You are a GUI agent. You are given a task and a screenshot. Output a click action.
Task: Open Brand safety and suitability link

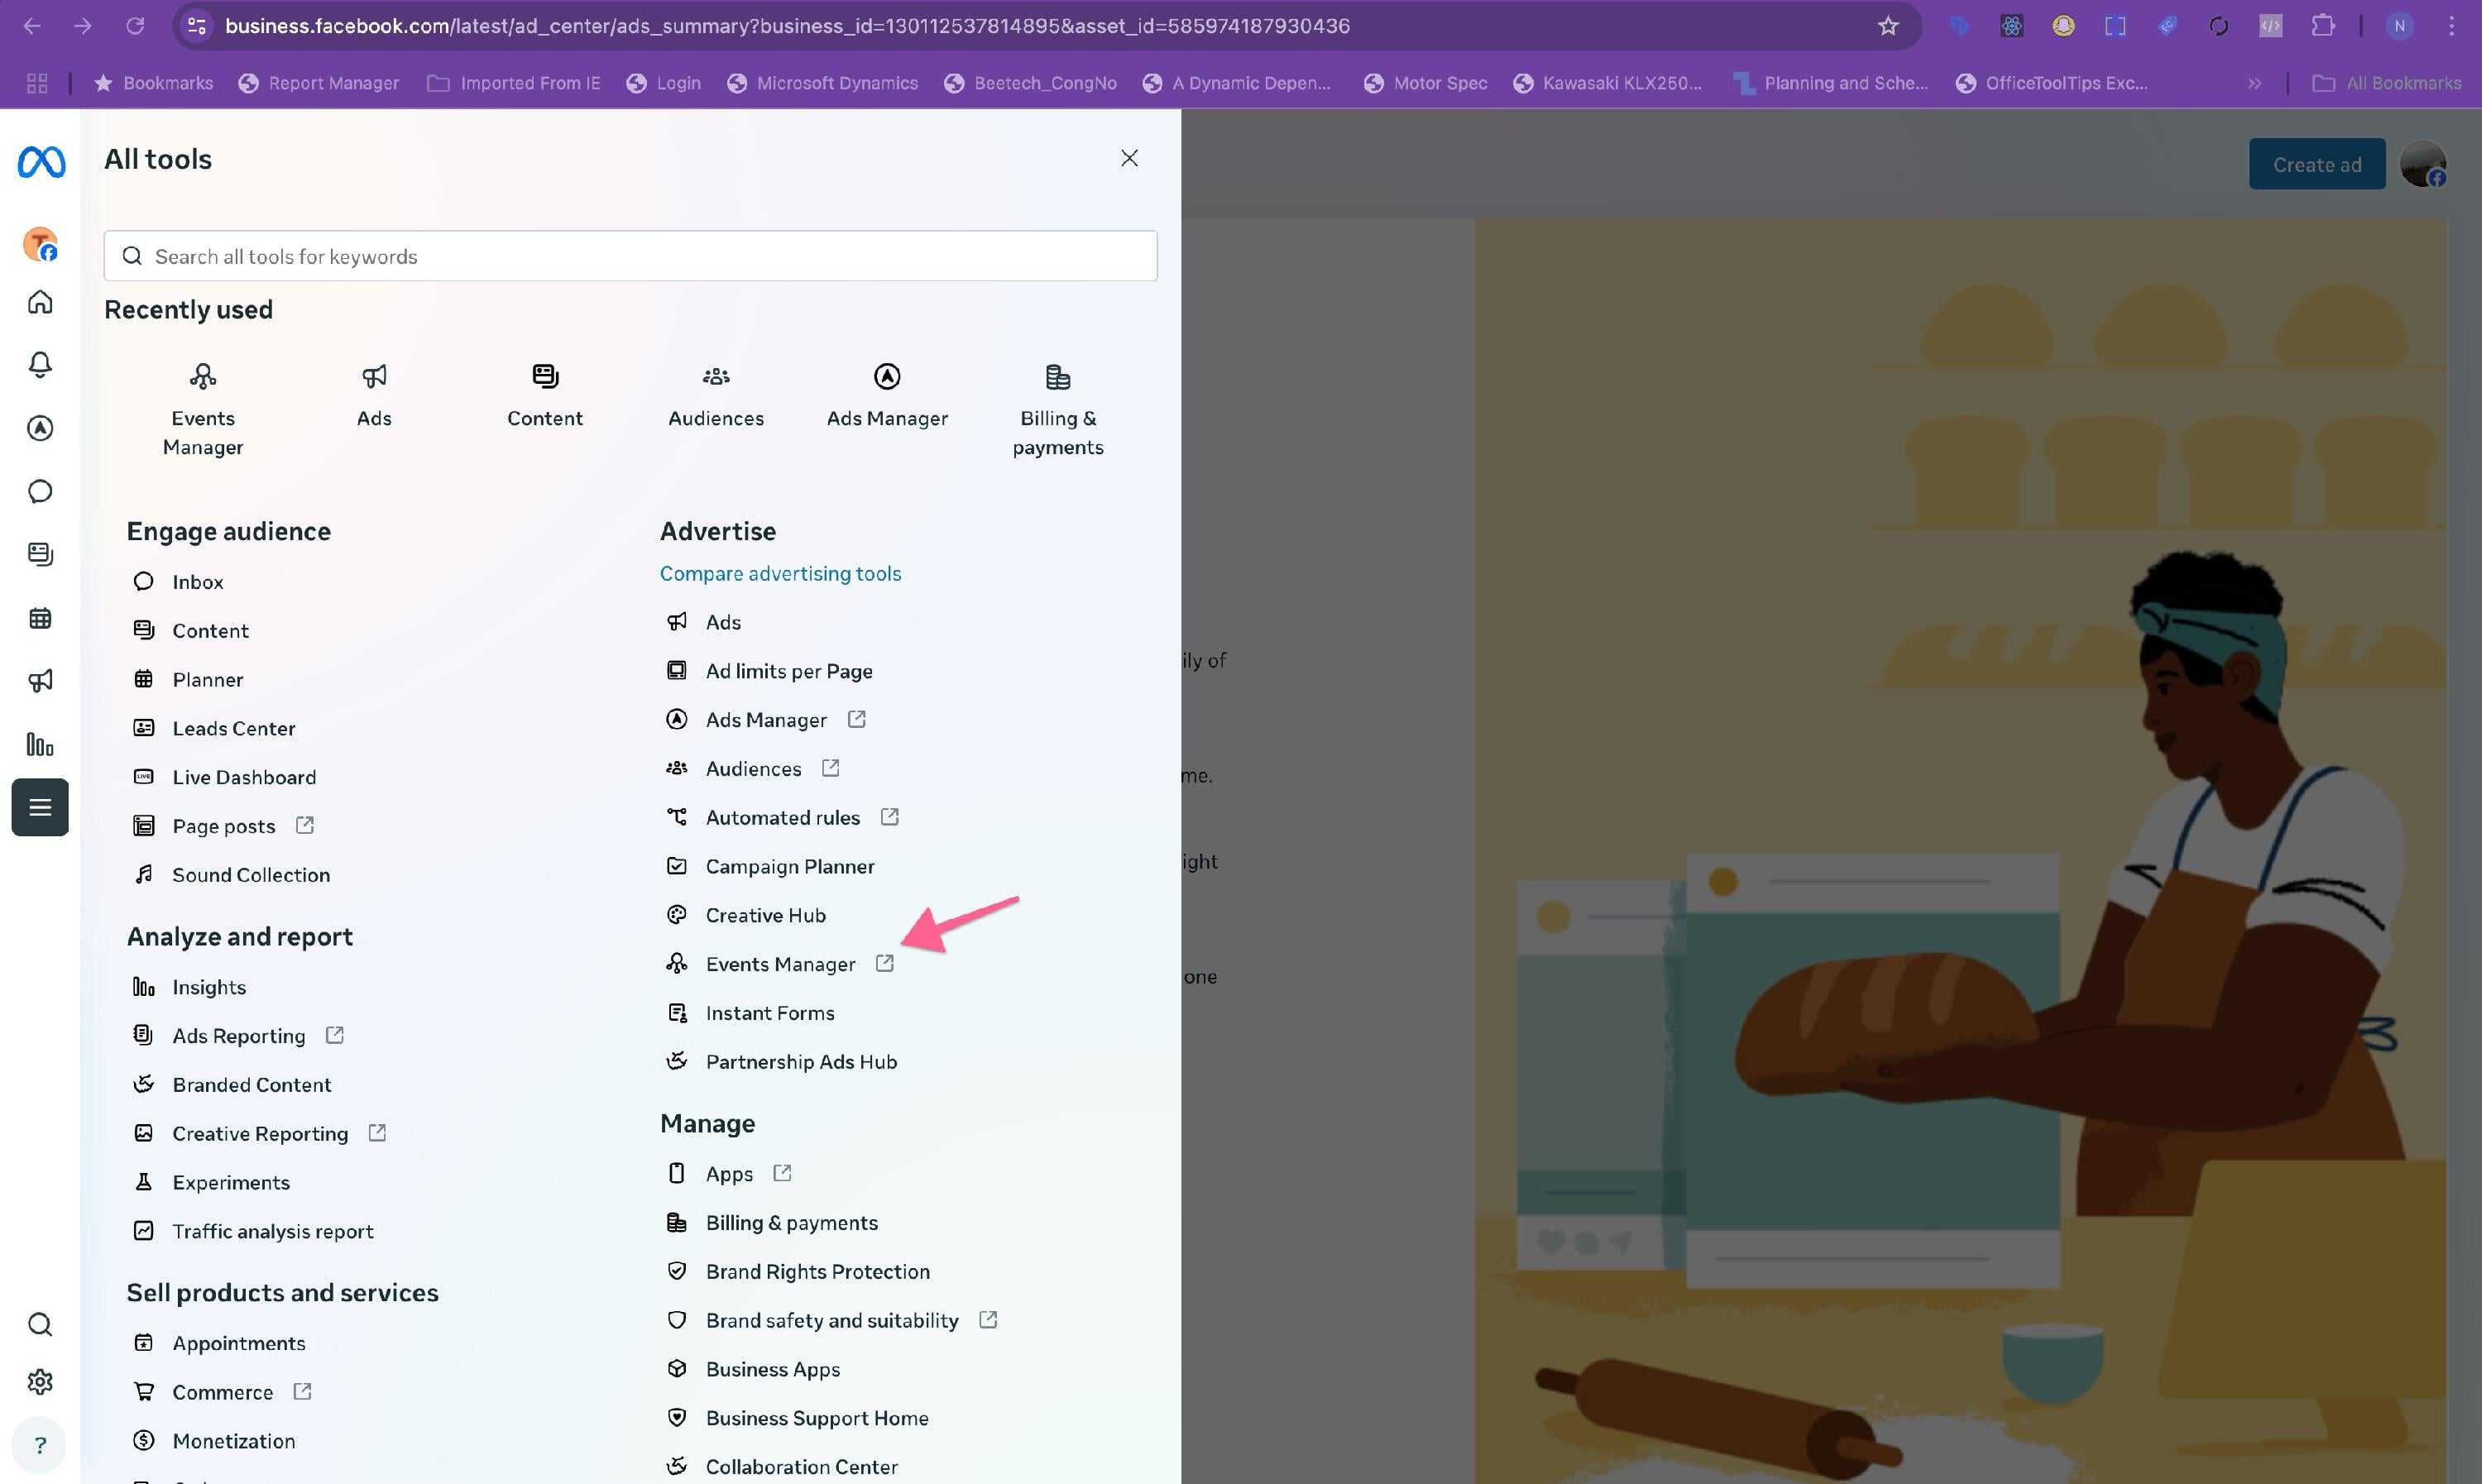pos(831,1320)
